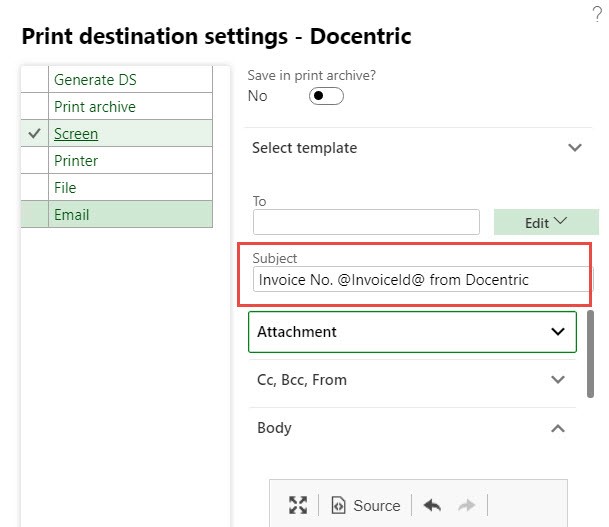Expand the Attachment section

coord(558,332)
